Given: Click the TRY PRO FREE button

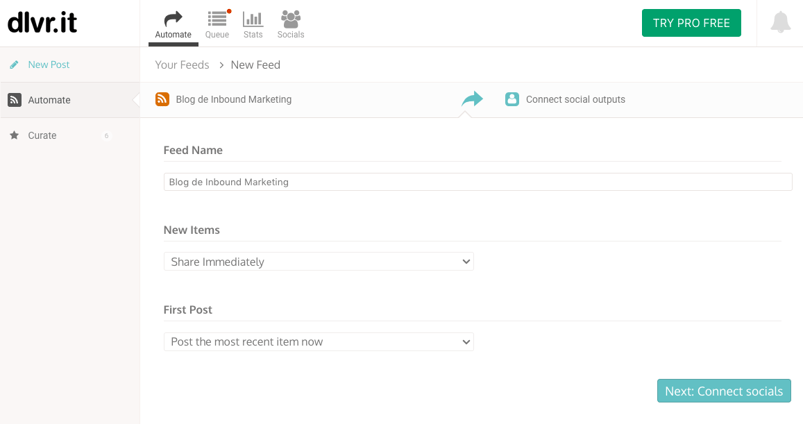Looking at the screenshot, I should tap(691, 23).
